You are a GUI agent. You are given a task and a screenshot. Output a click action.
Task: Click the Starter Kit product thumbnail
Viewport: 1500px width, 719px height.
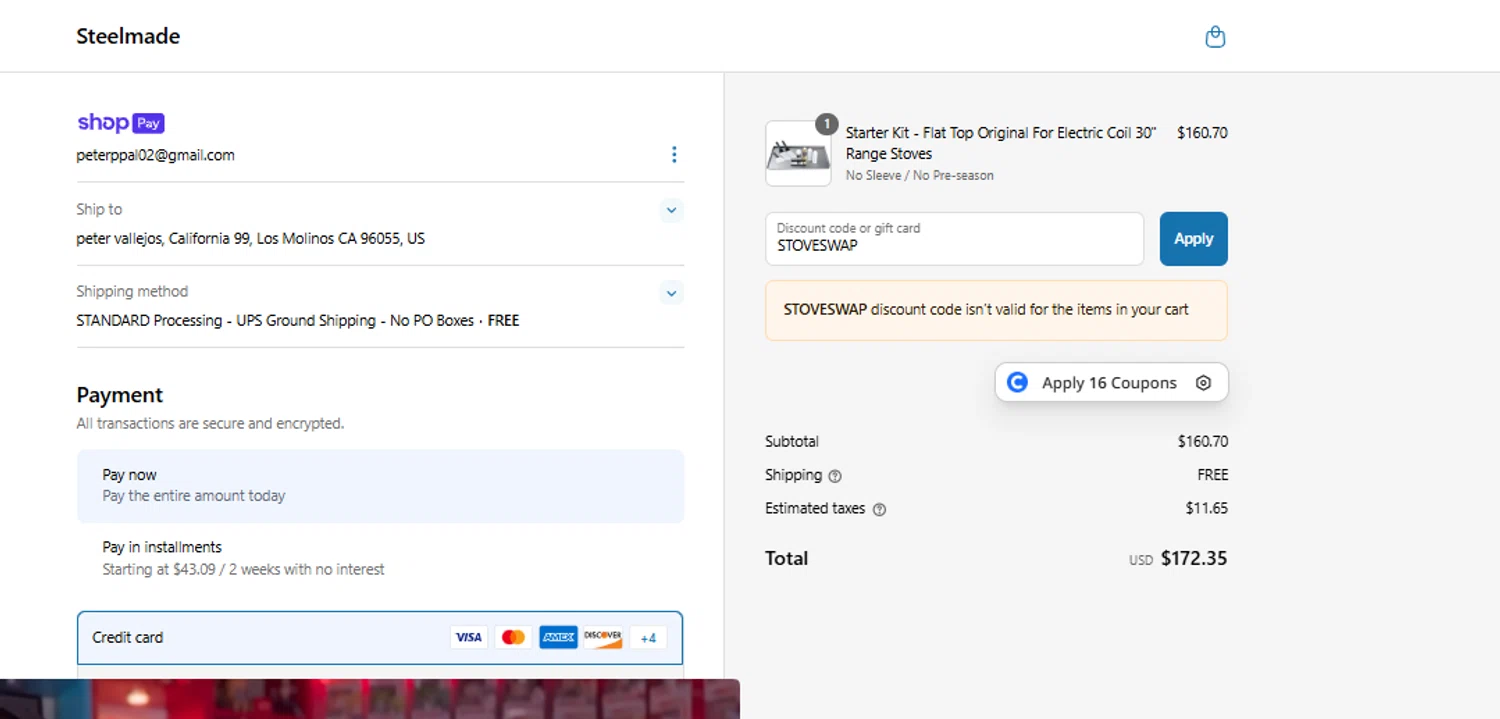click(x=798, y=154)
